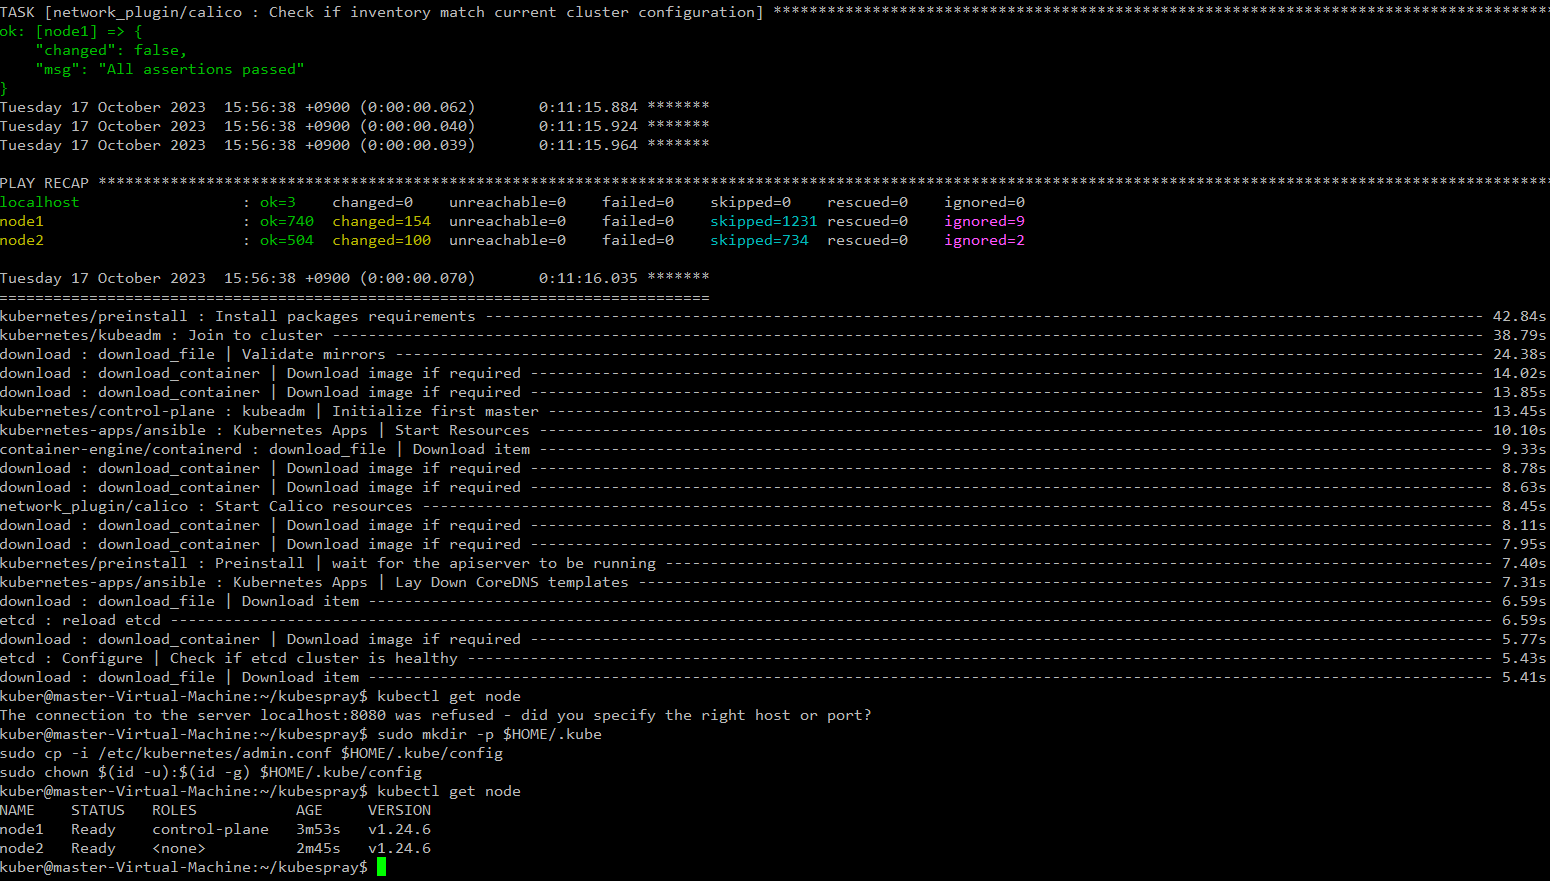Screen dimensions: 1550x881
Task: Select '"changed": false,' line
Action: (x=111, y=50)
